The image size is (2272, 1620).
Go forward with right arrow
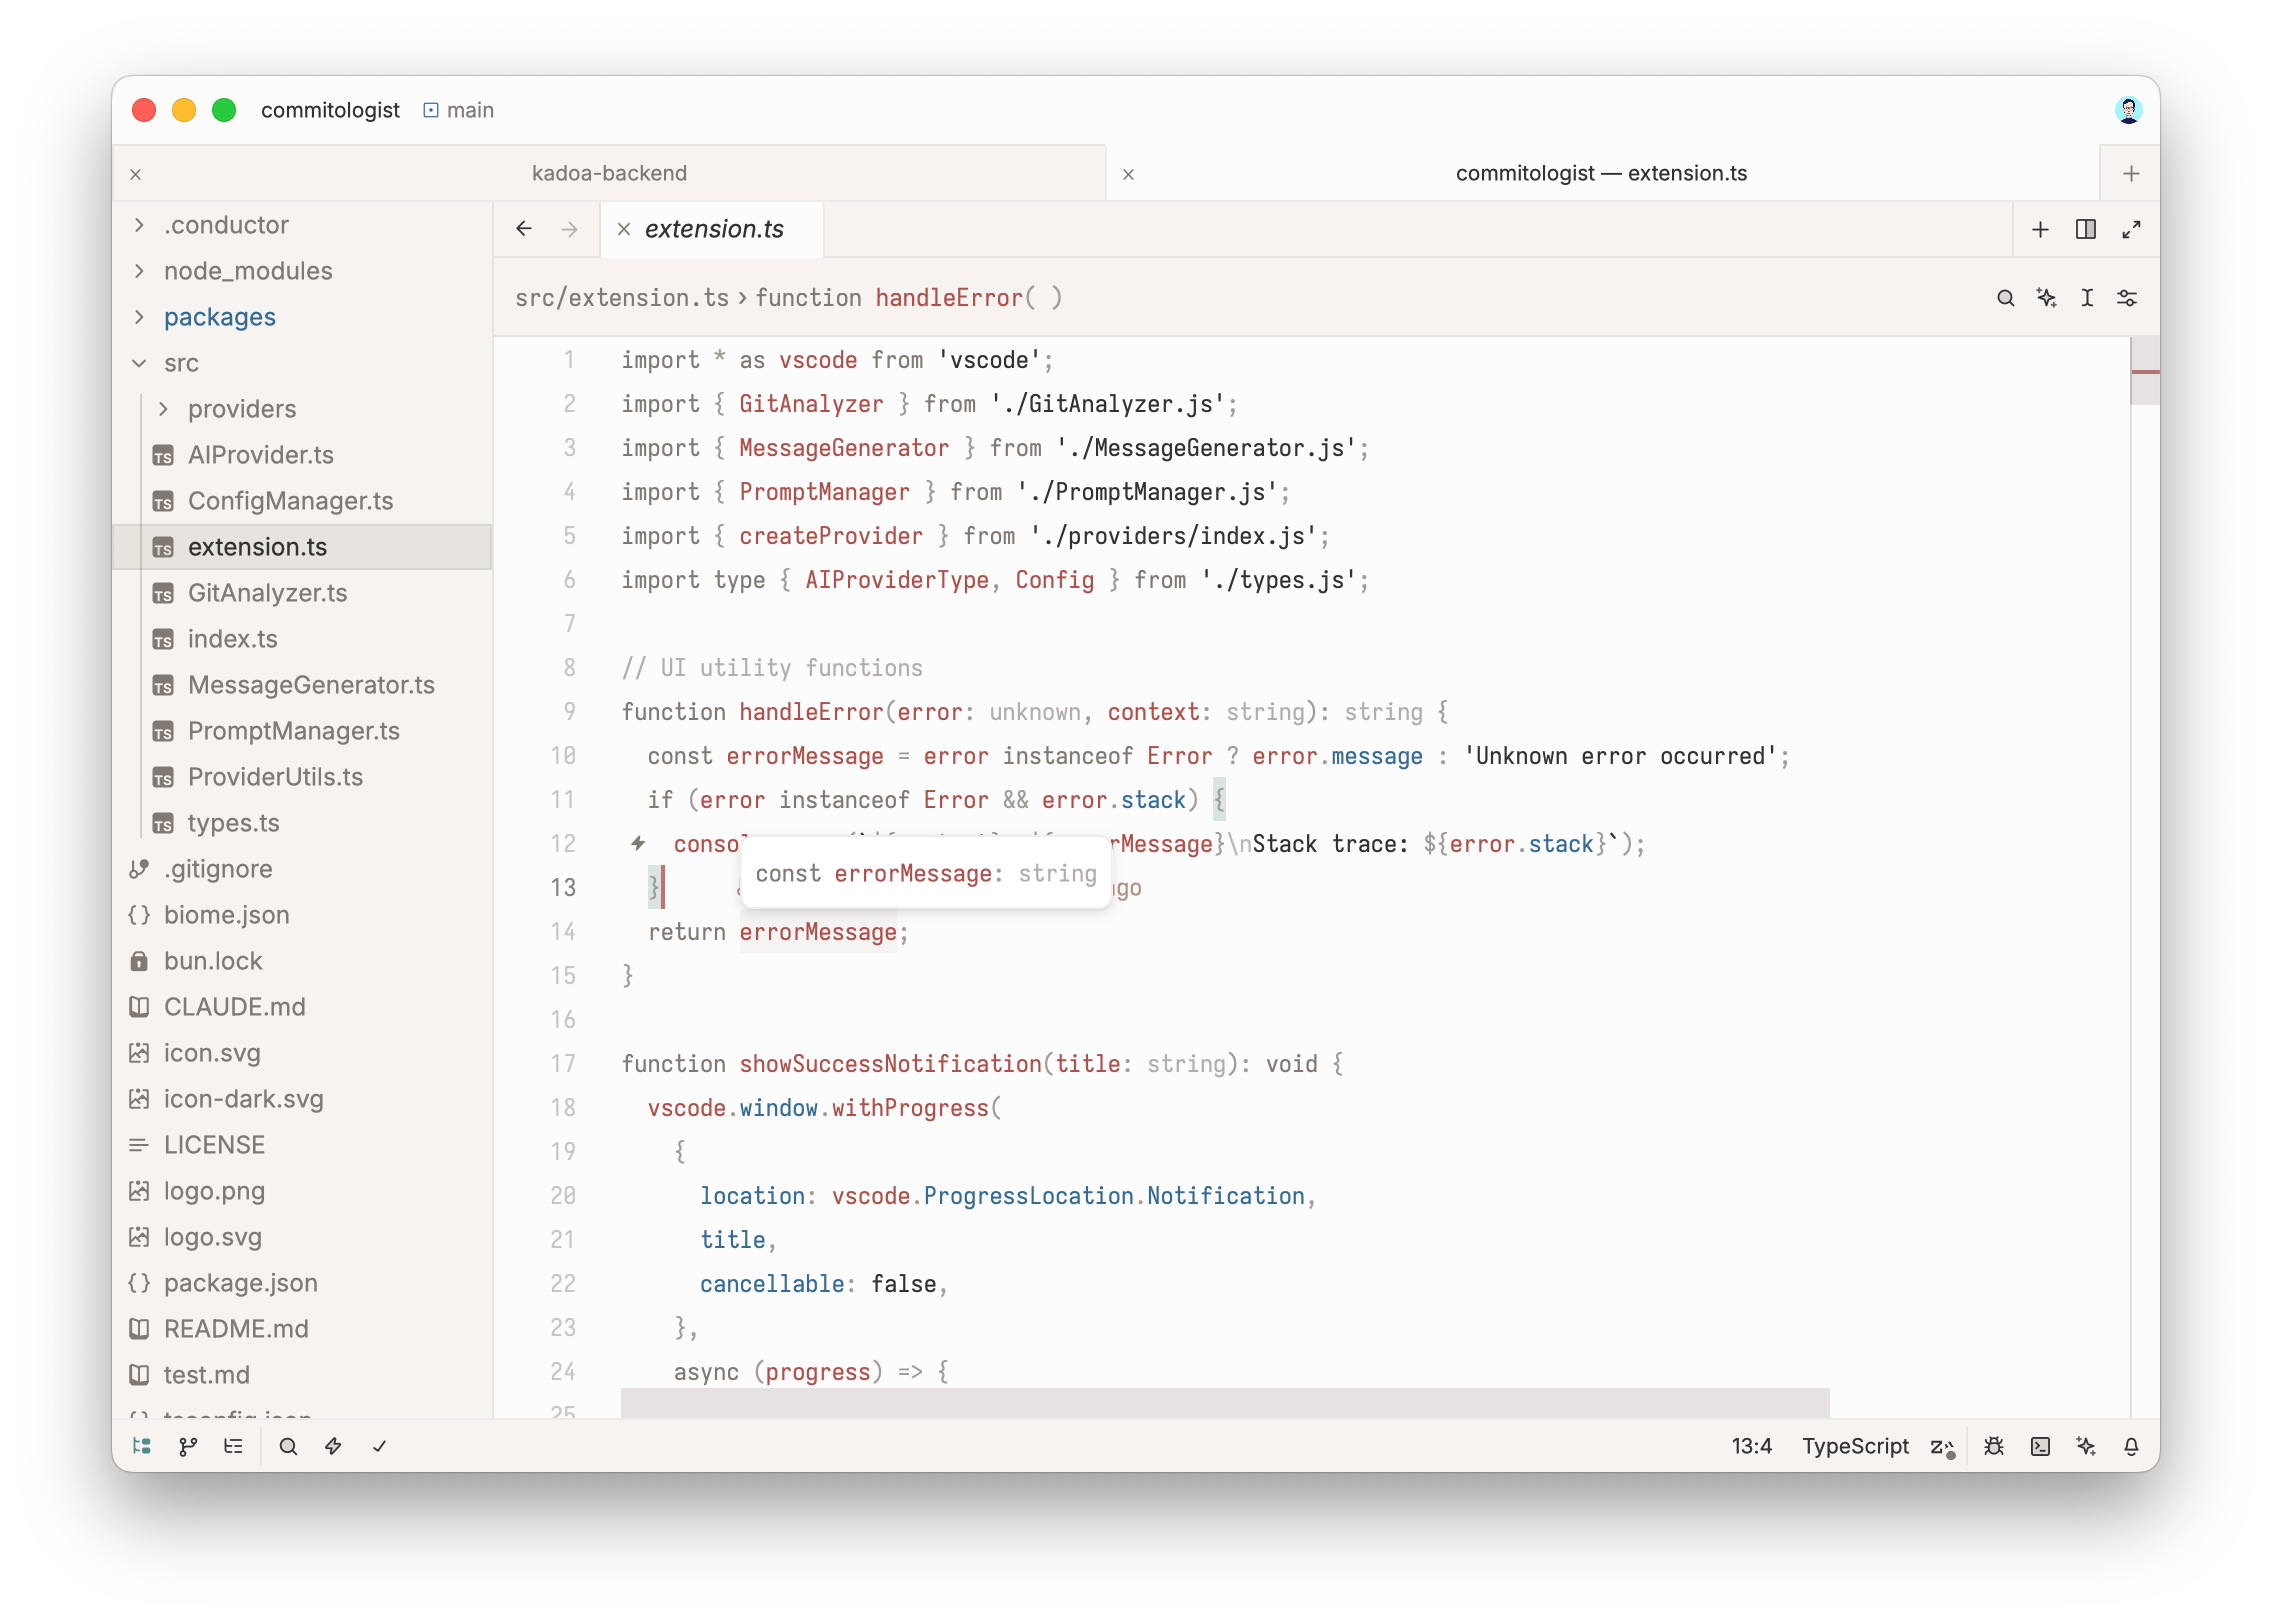570,229
